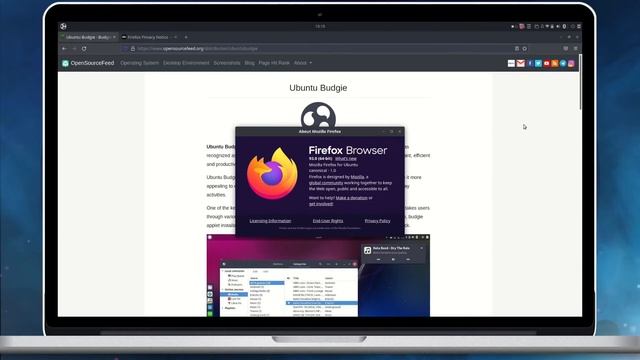The image size is (640, 360).
Task: Click the page vertical scrollbar
Action: click(580, 82)
